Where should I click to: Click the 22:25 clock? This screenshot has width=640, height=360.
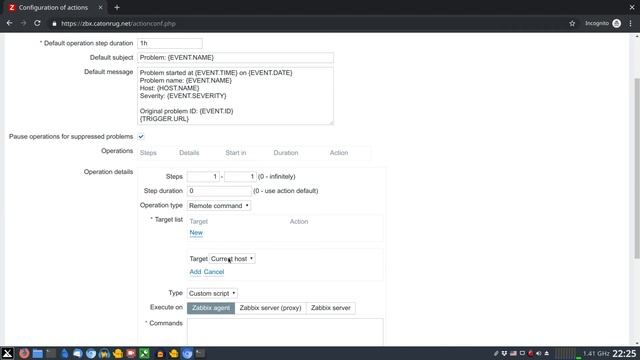pos(624,353)
